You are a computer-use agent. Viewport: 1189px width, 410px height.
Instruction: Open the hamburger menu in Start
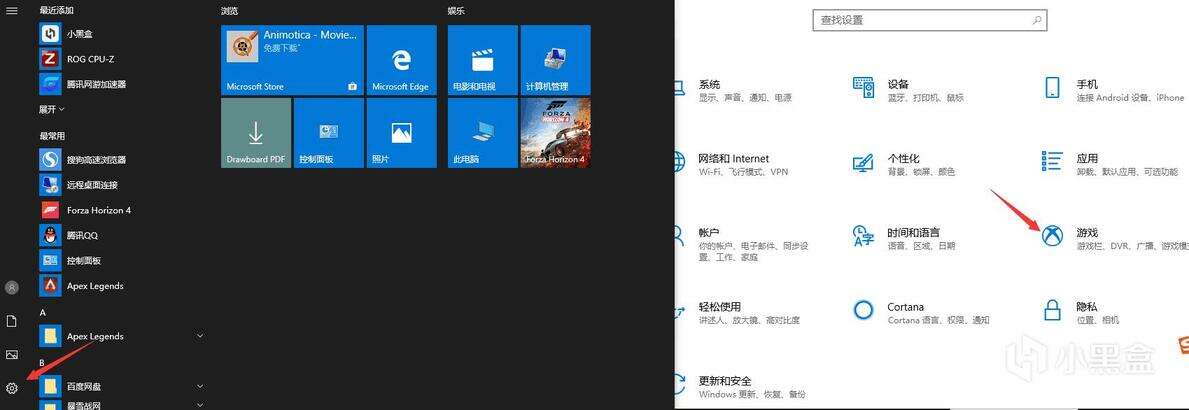pos(11,11)
